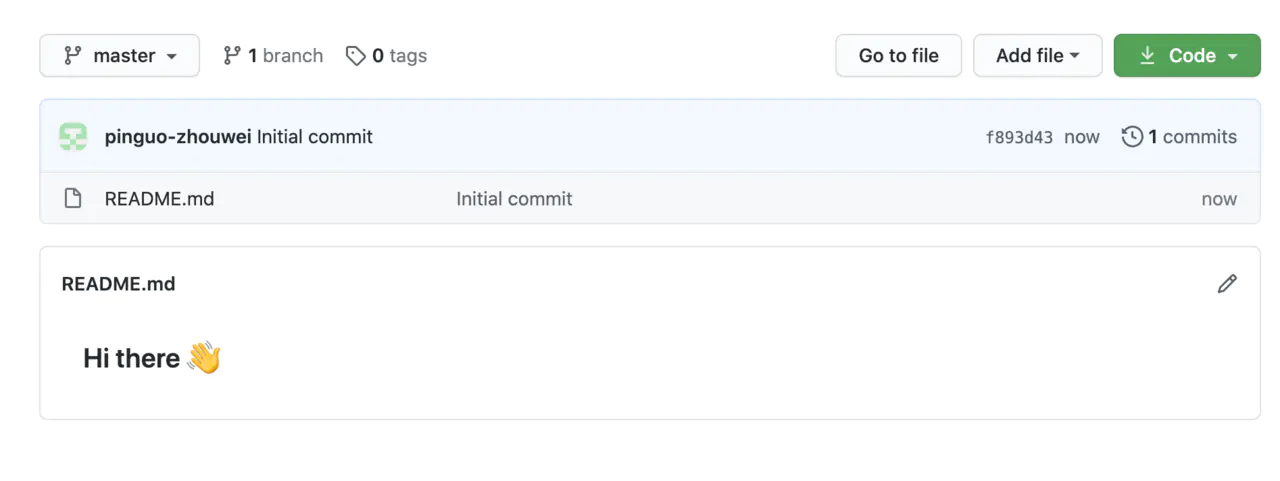This screenshot has width=1280, height=481.
Task: View the 1 branch link
Action: [273, 56]
